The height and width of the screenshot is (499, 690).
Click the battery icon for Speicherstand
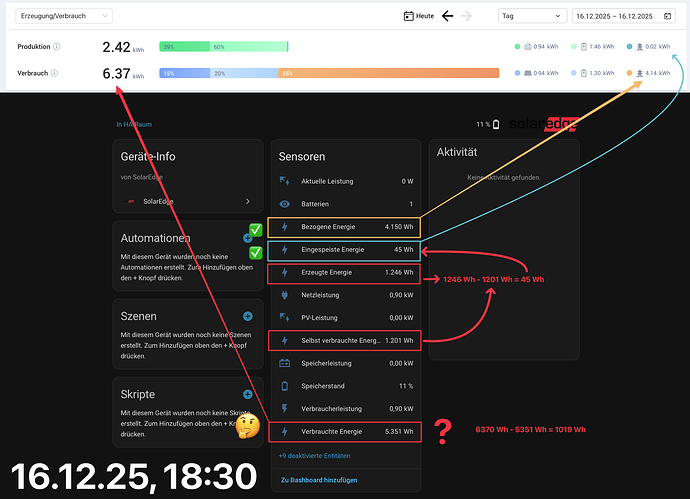coord(285,386)
